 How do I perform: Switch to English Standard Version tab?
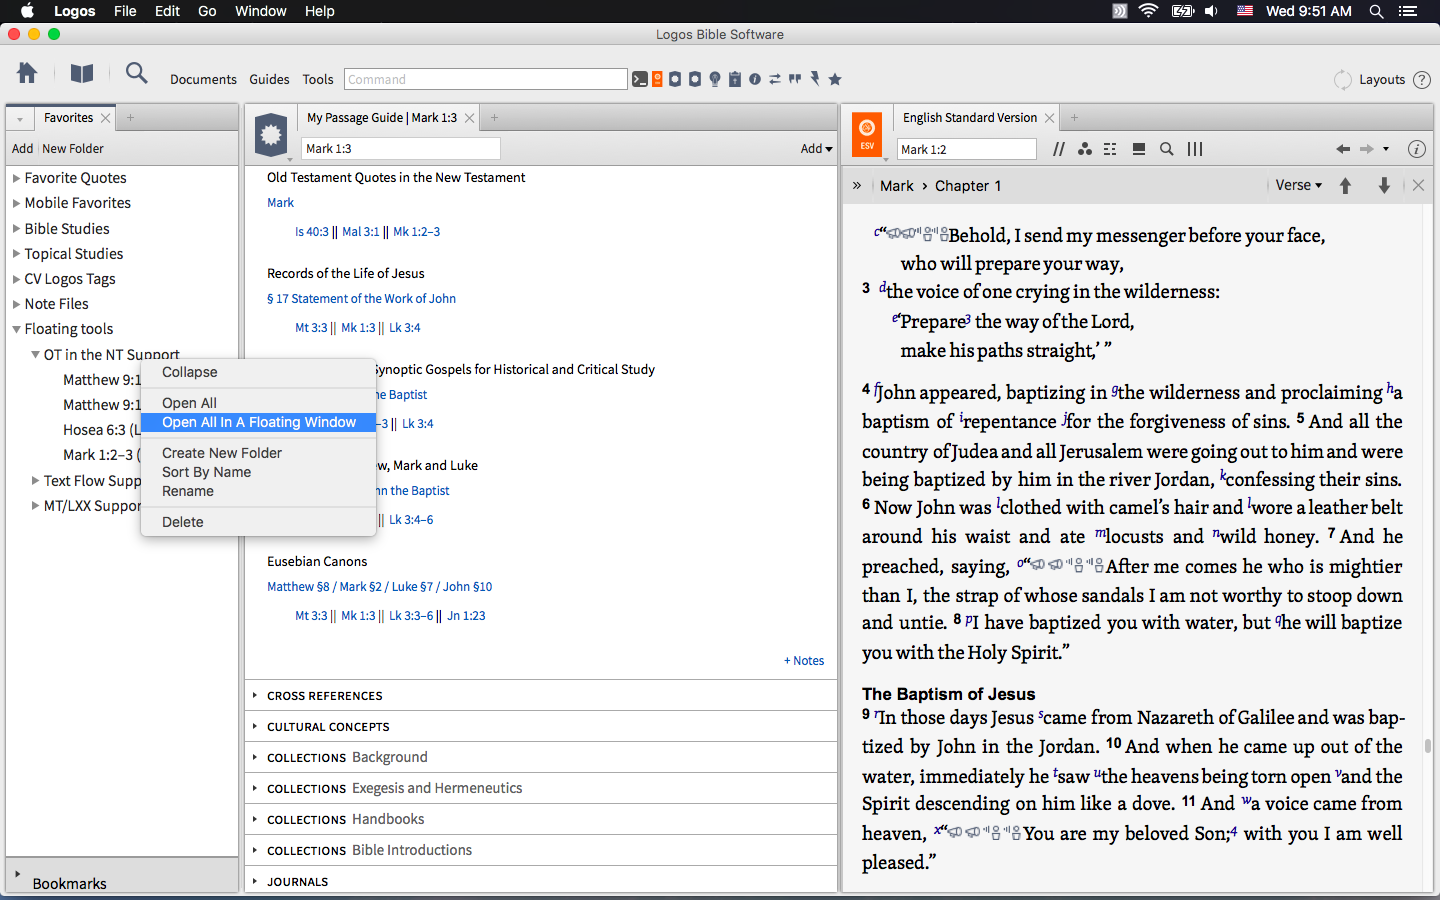(x=970, y=118)
